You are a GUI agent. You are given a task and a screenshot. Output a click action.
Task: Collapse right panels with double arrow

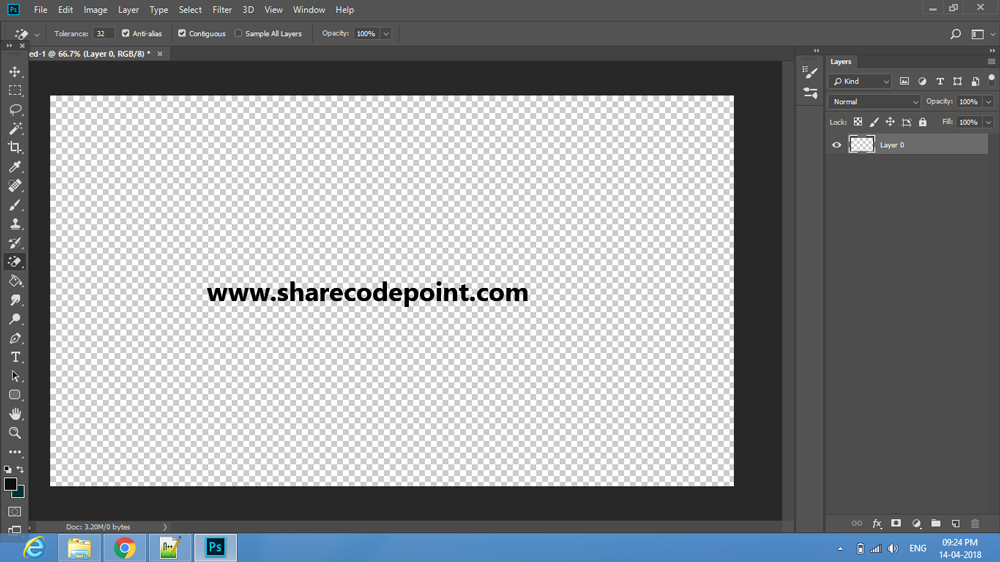(x=992, y=50)
